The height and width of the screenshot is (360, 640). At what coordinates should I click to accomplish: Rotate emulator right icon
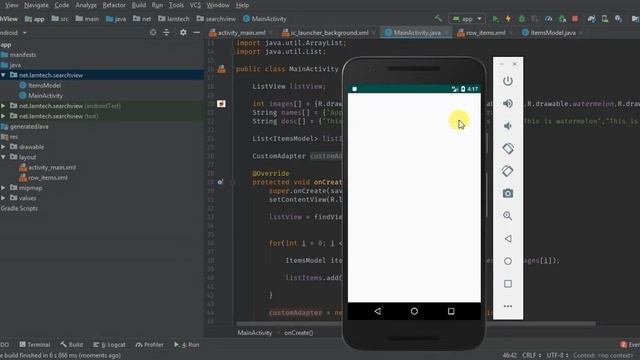tap(508, 171)
